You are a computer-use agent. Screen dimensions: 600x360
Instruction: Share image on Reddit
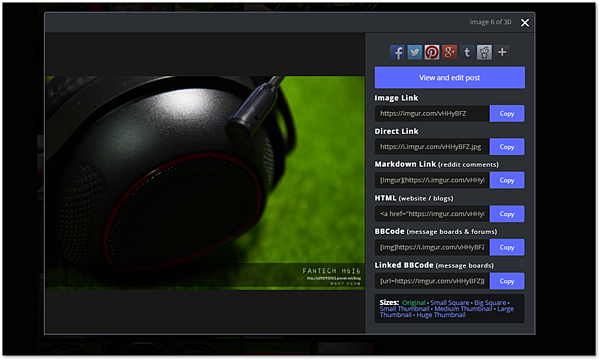tap(484, 52)
